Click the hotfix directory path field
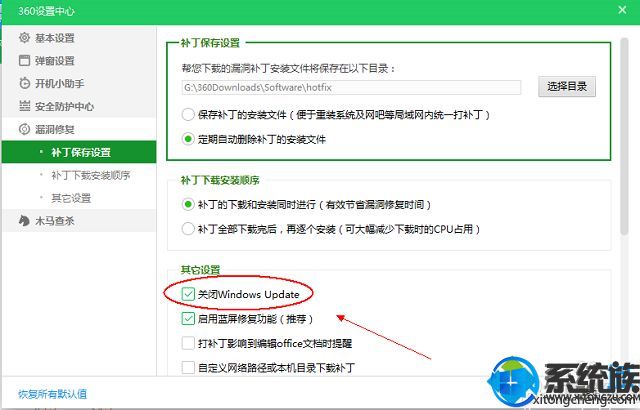This screenshot has height=410, width=640. (x=351, y=87)
